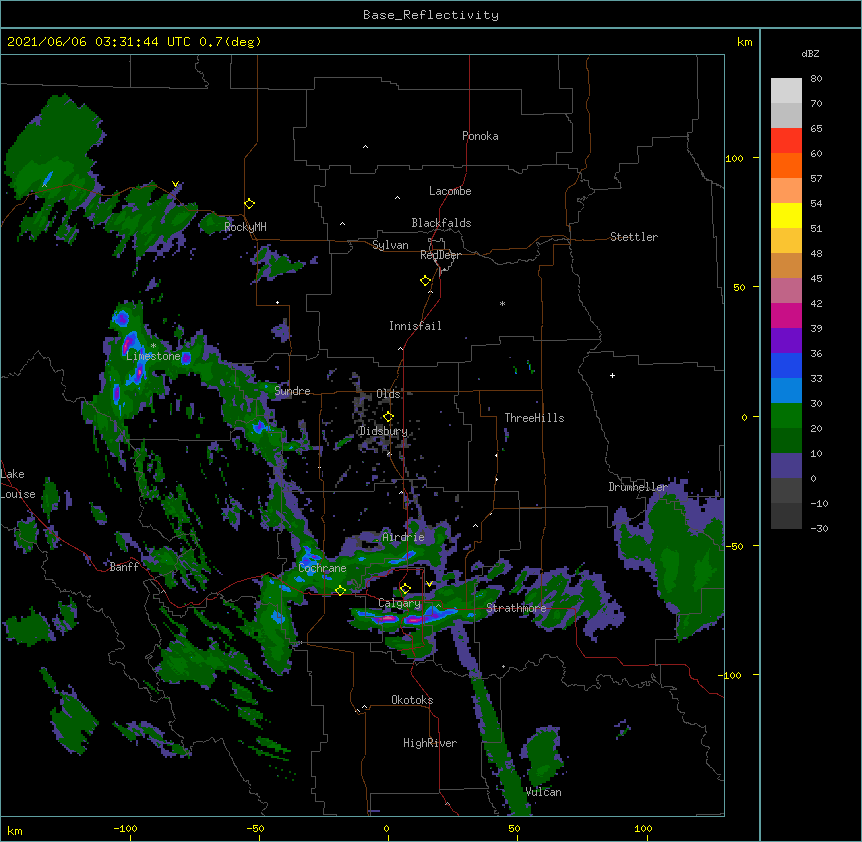
Task: Click the 50 tick on the right axis
Action: click(739, 287)
